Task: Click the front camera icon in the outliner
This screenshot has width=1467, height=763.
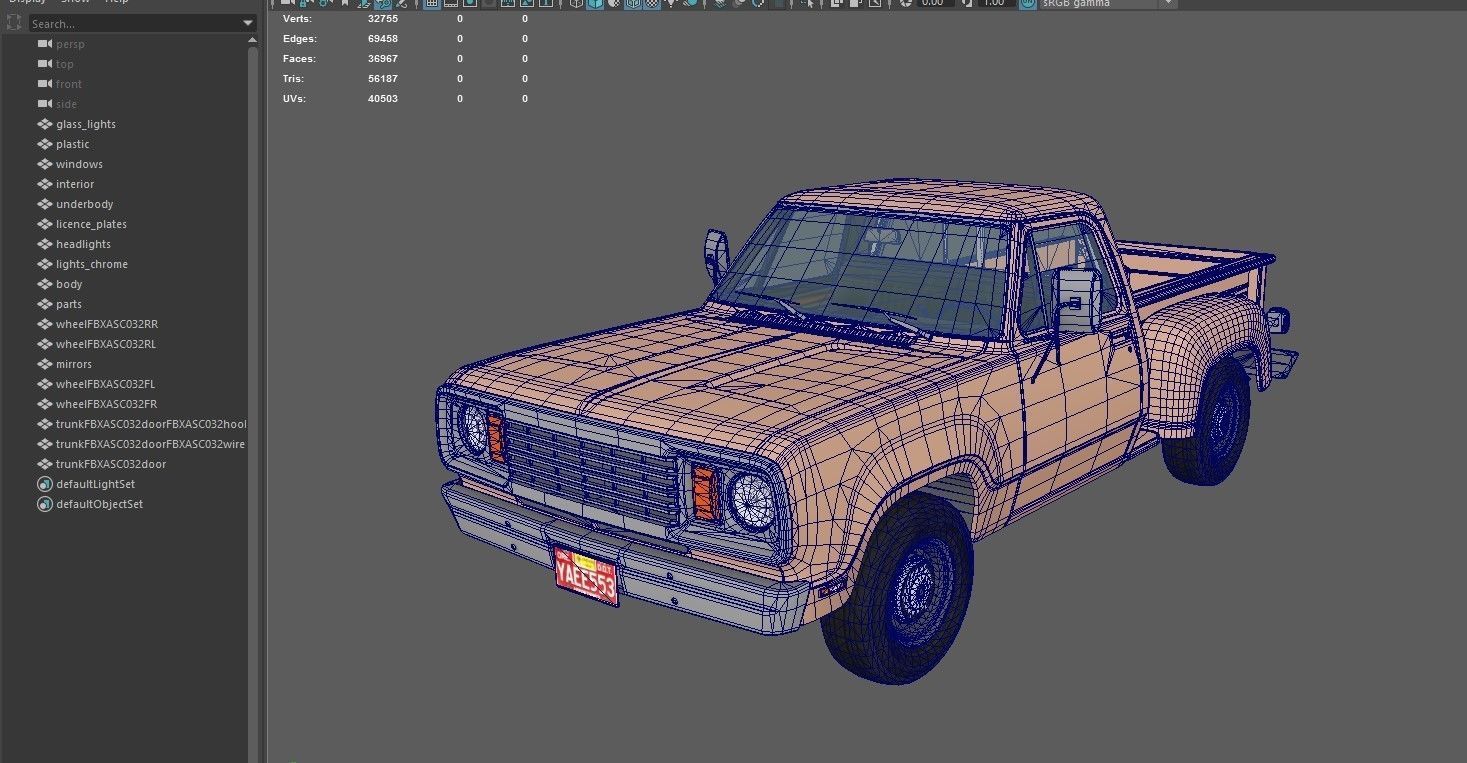Action: 44,84
